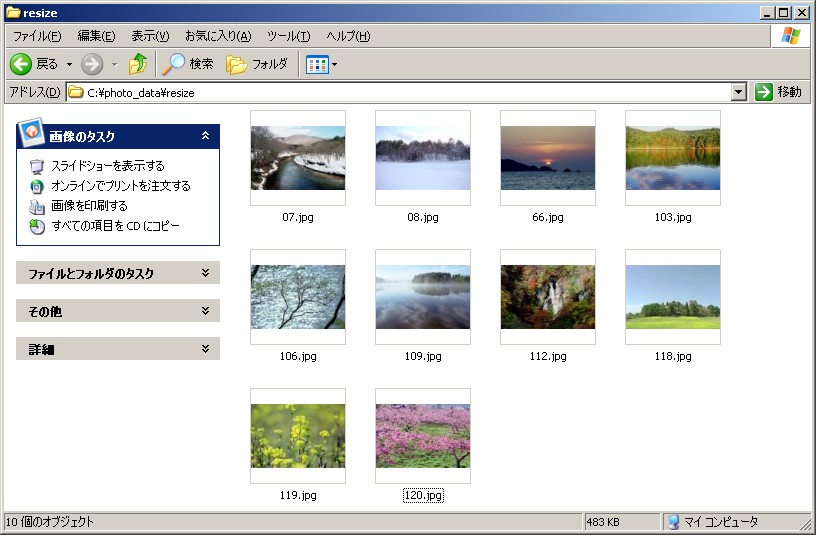
Task: Select the 103.jpg lake reflection thumbnail
Action: (x=673, y=158)
